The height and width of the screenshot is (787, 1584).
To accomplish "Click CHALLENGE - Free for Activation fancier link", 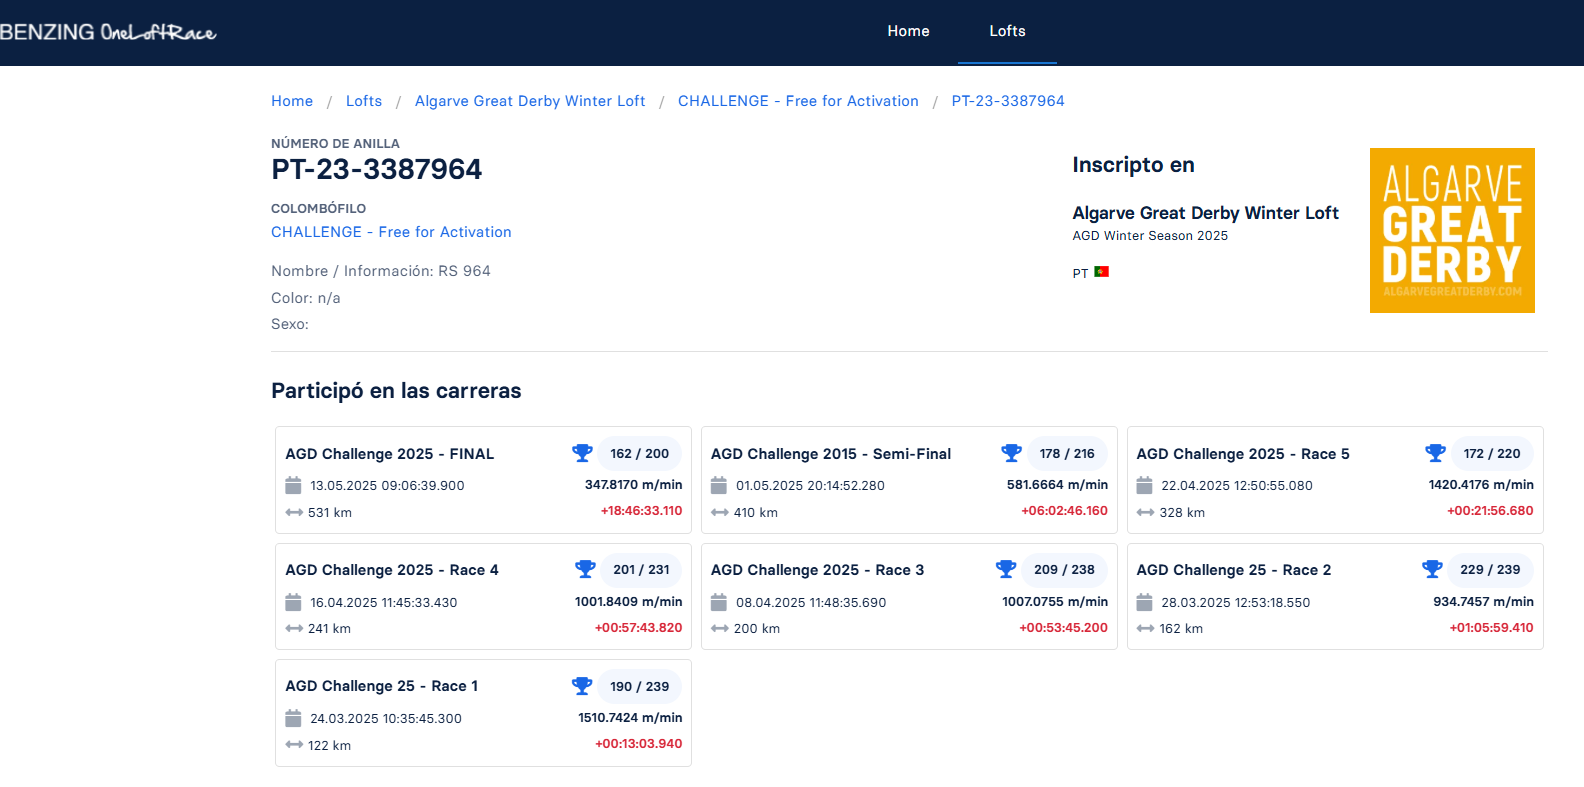I will coord(391,232).
